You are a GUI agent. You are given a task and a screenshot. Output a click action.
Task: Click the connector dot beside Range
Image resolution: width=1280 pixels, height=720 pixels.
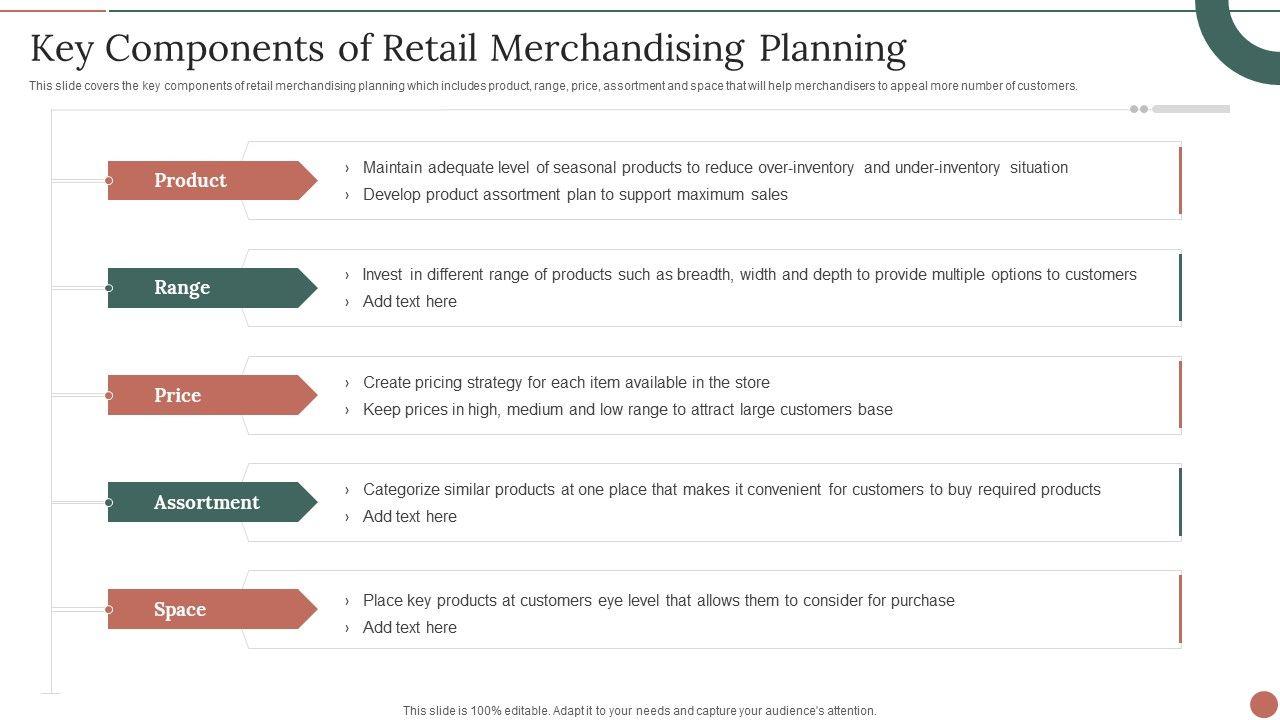pyautogui.click(x=108, y=288)
